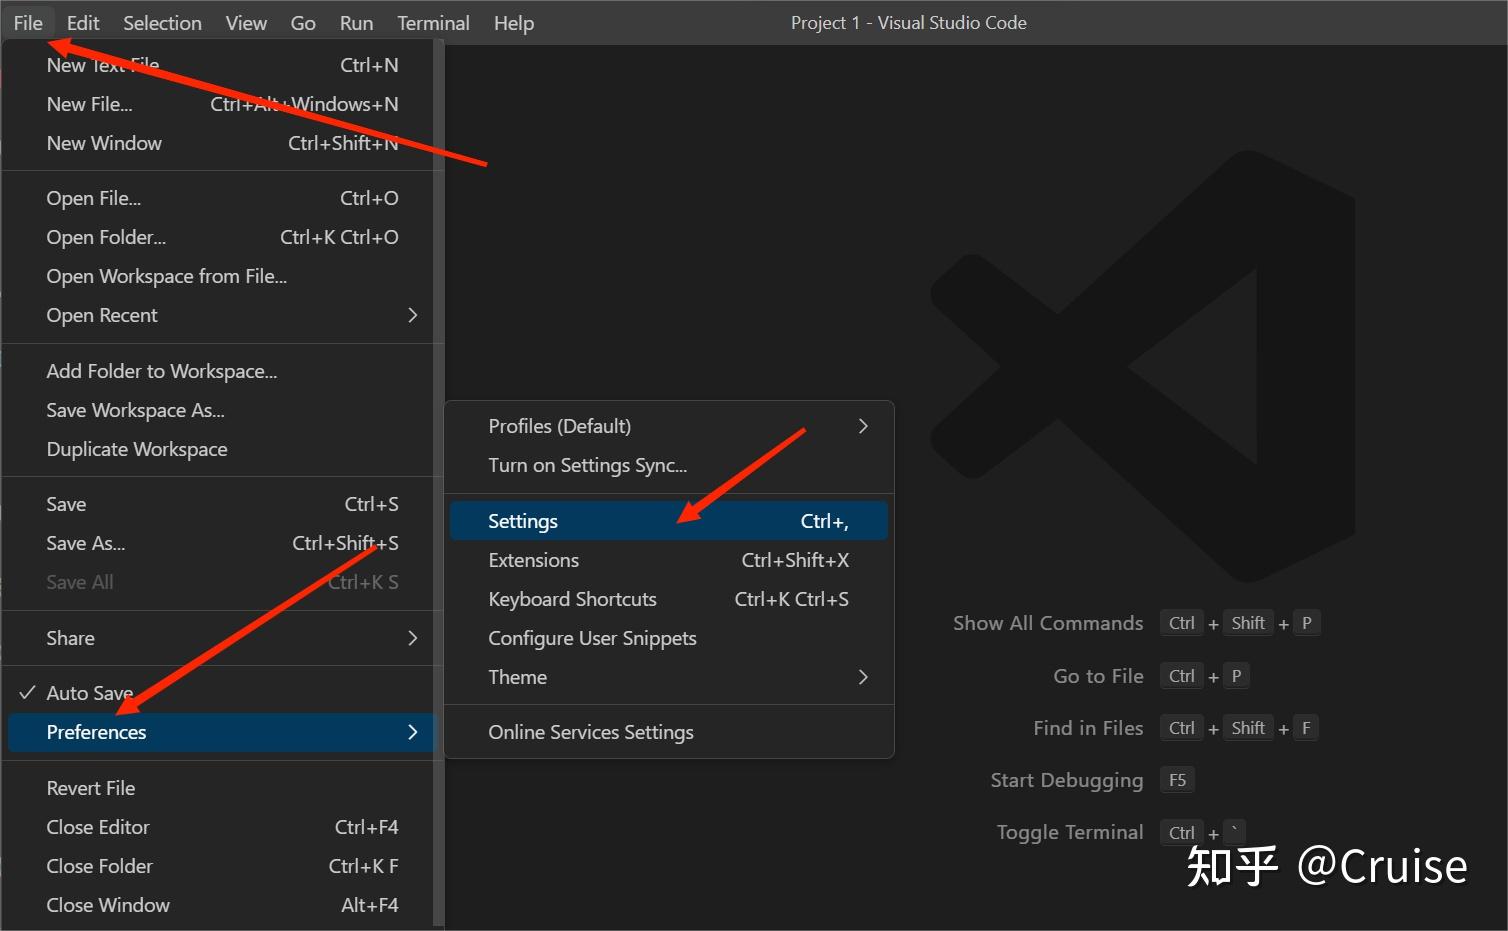1508x931 pixels.
Task: Open the Run menu
Action: coord(356,22)
